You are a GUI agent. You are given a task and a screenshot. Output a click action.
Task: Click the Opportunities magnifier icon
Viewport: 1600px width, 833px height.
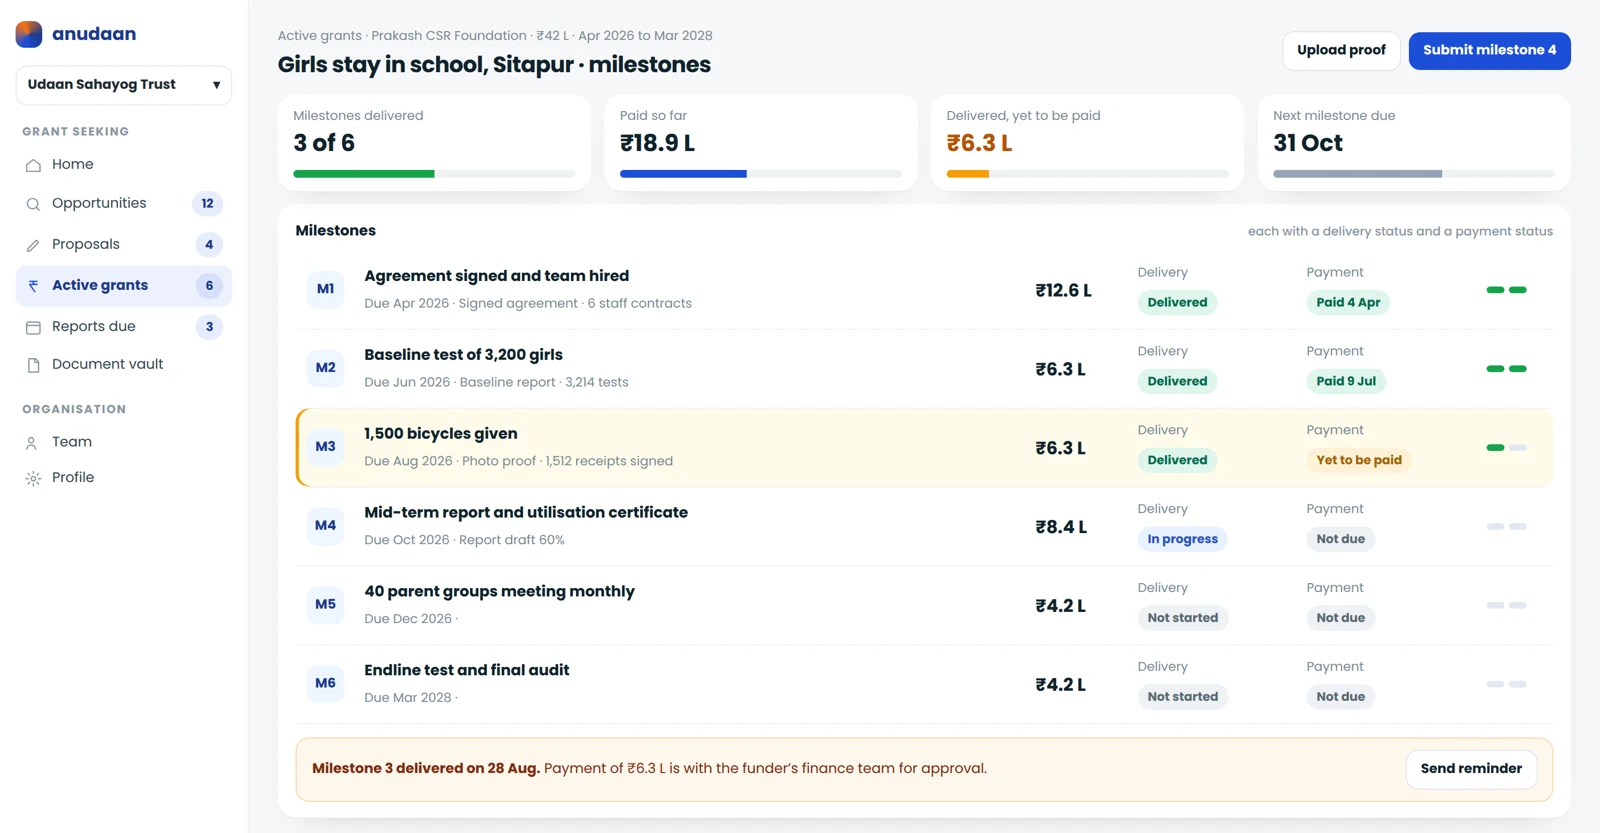pos(33,204)
